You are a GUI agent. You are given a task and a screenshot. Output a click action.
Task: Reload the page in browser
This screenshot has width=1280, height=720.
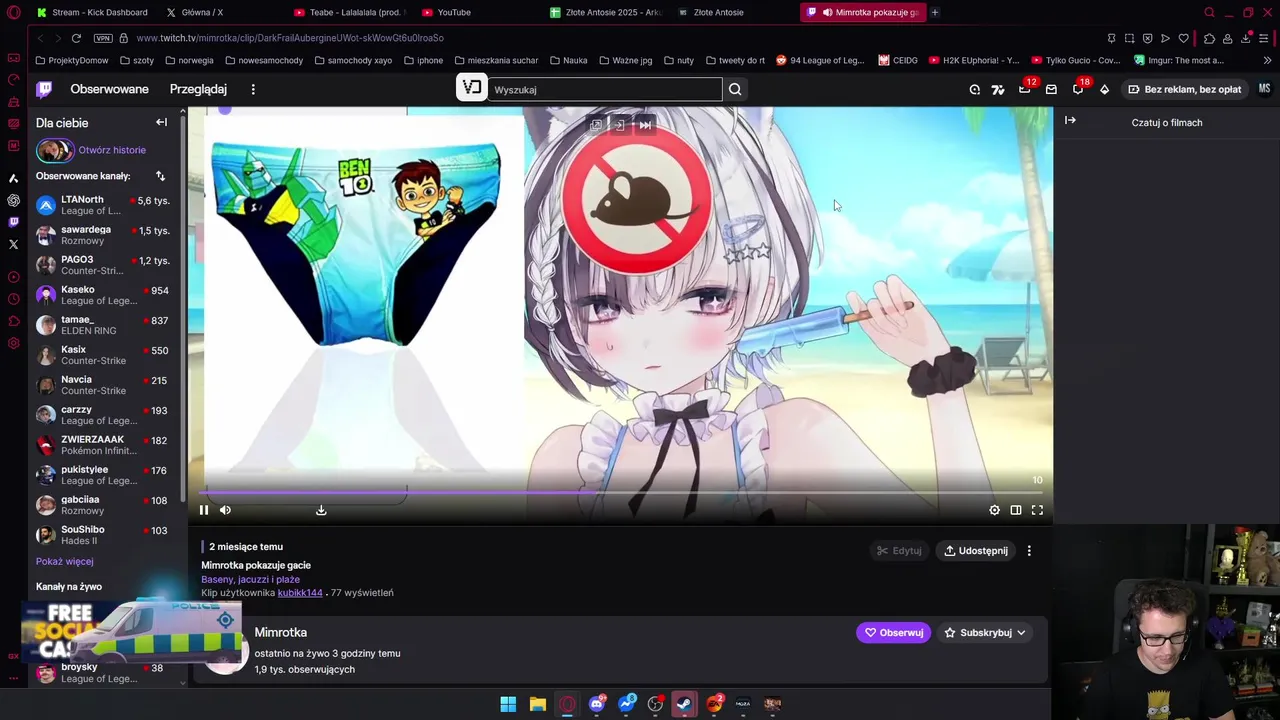click(76, 38)
